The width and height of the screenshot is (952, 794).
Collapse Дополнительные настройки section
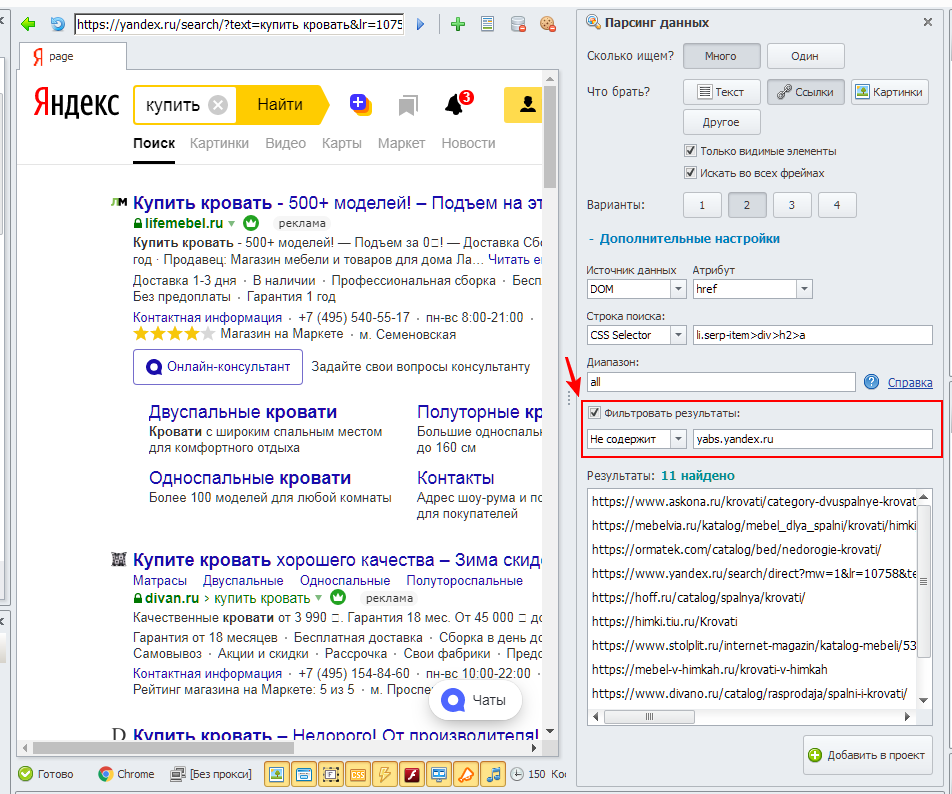(x=684, y=239)
